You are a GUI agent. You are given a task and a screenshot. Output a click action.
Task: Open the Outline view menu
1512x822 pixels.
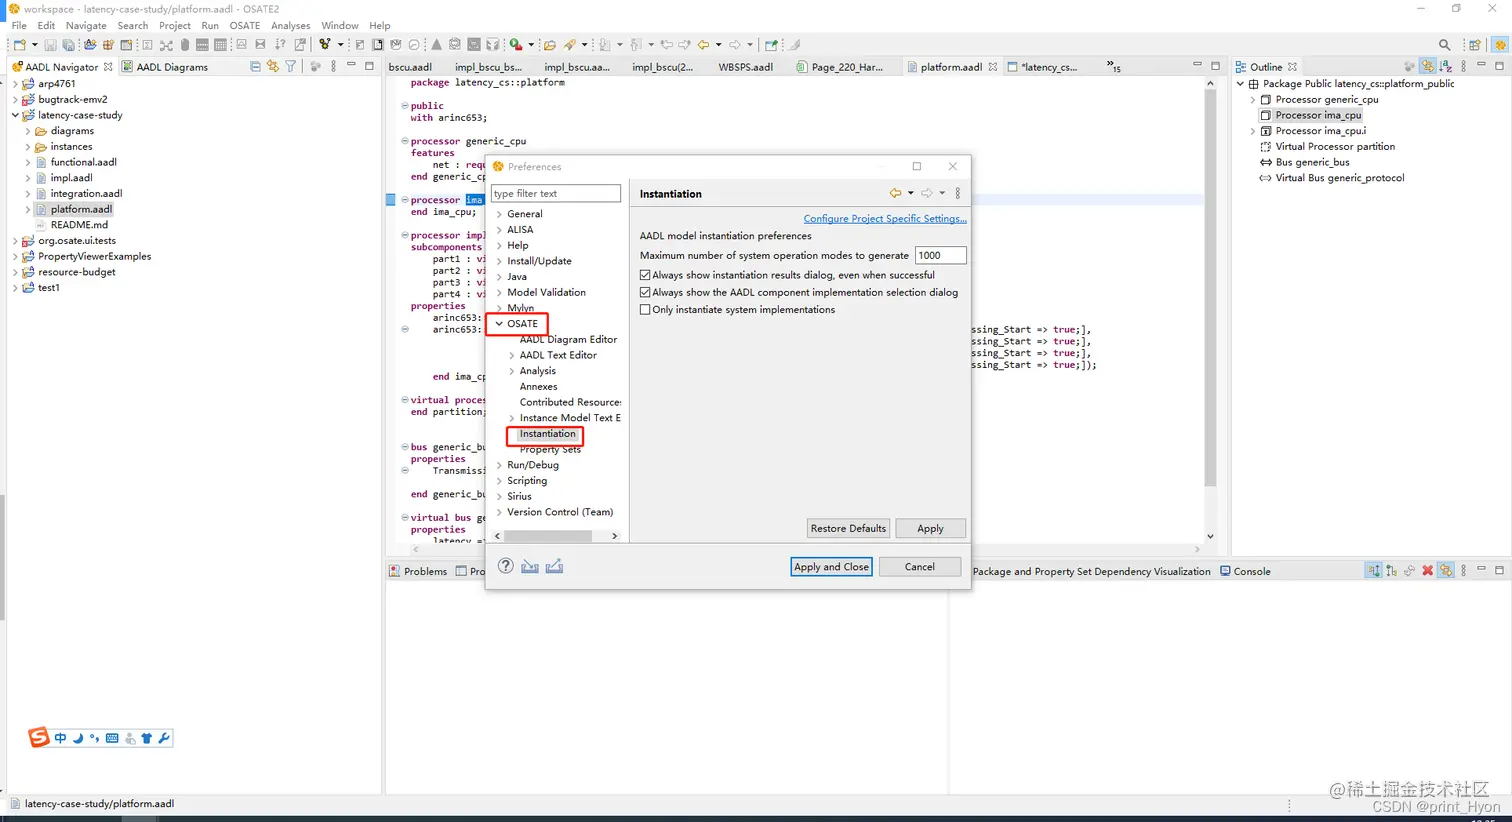(1463, 67)
